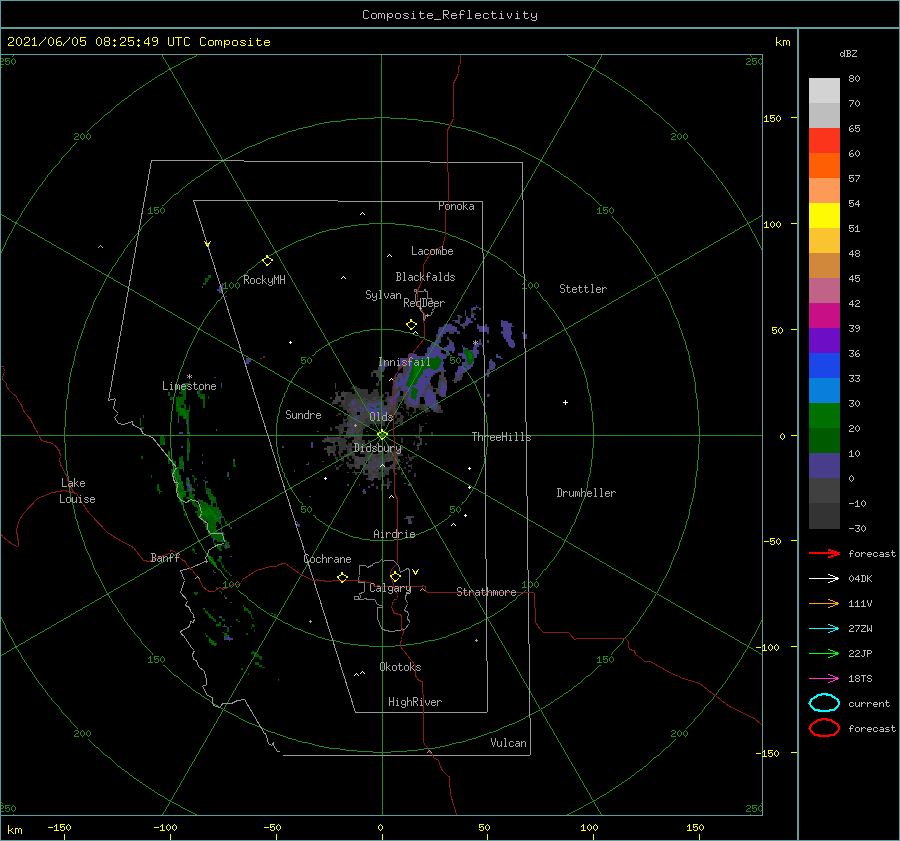Select the 42 dBZ pink swatch
The image size is (900, 841).
click(824, 290)
